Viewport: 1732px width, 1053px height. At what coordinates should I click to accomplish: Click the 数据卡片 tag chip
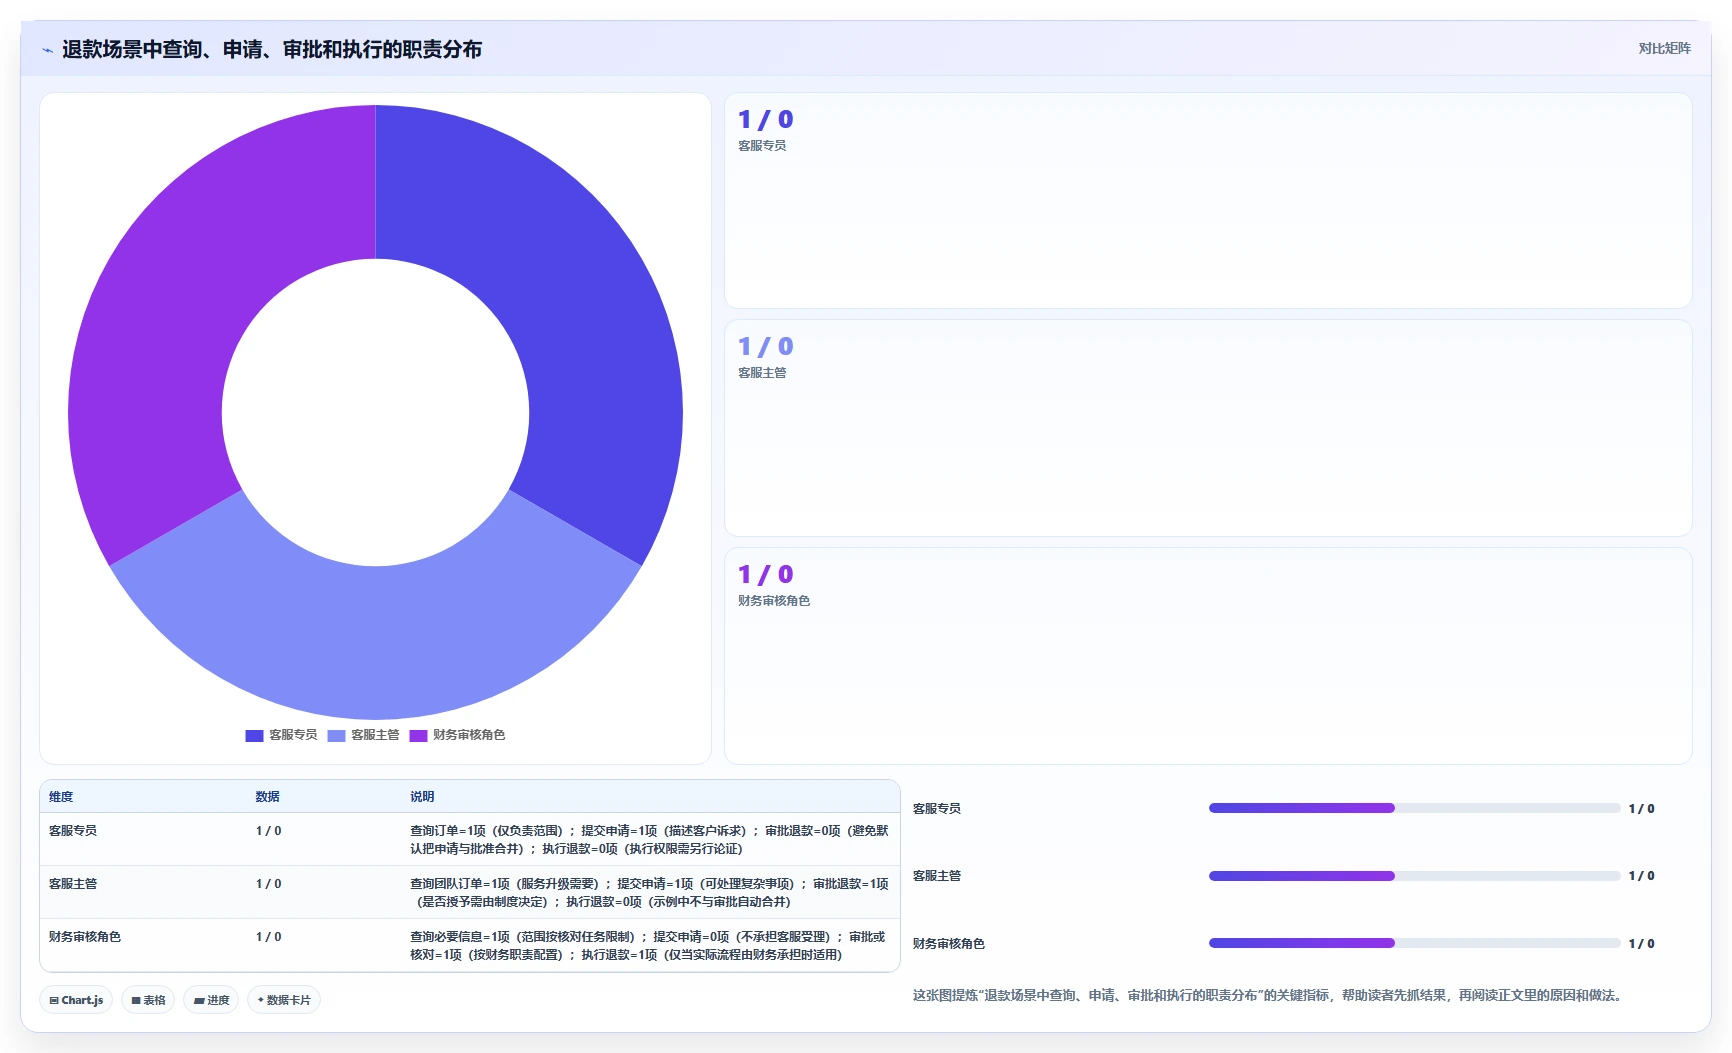coord(284,1000)
